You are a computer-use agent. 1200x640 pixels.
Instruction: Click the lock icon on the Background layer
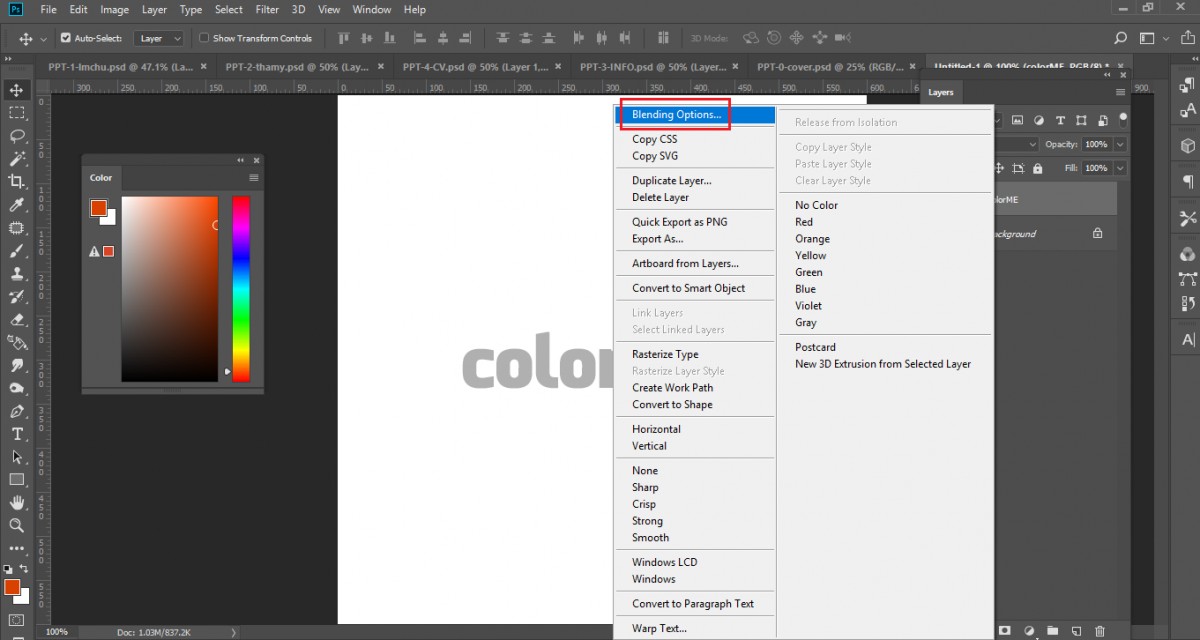pyautogui.click(x=1098, y=233)
